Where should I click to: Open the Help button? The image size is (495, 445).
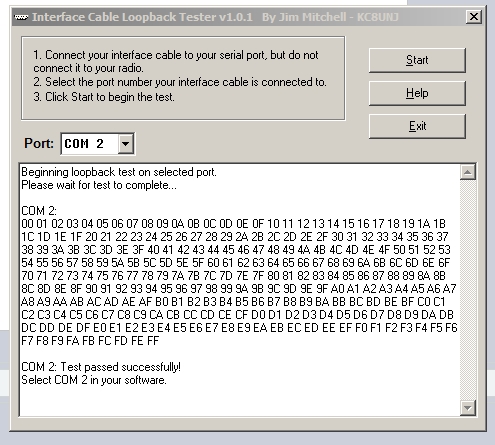(417, 93)
